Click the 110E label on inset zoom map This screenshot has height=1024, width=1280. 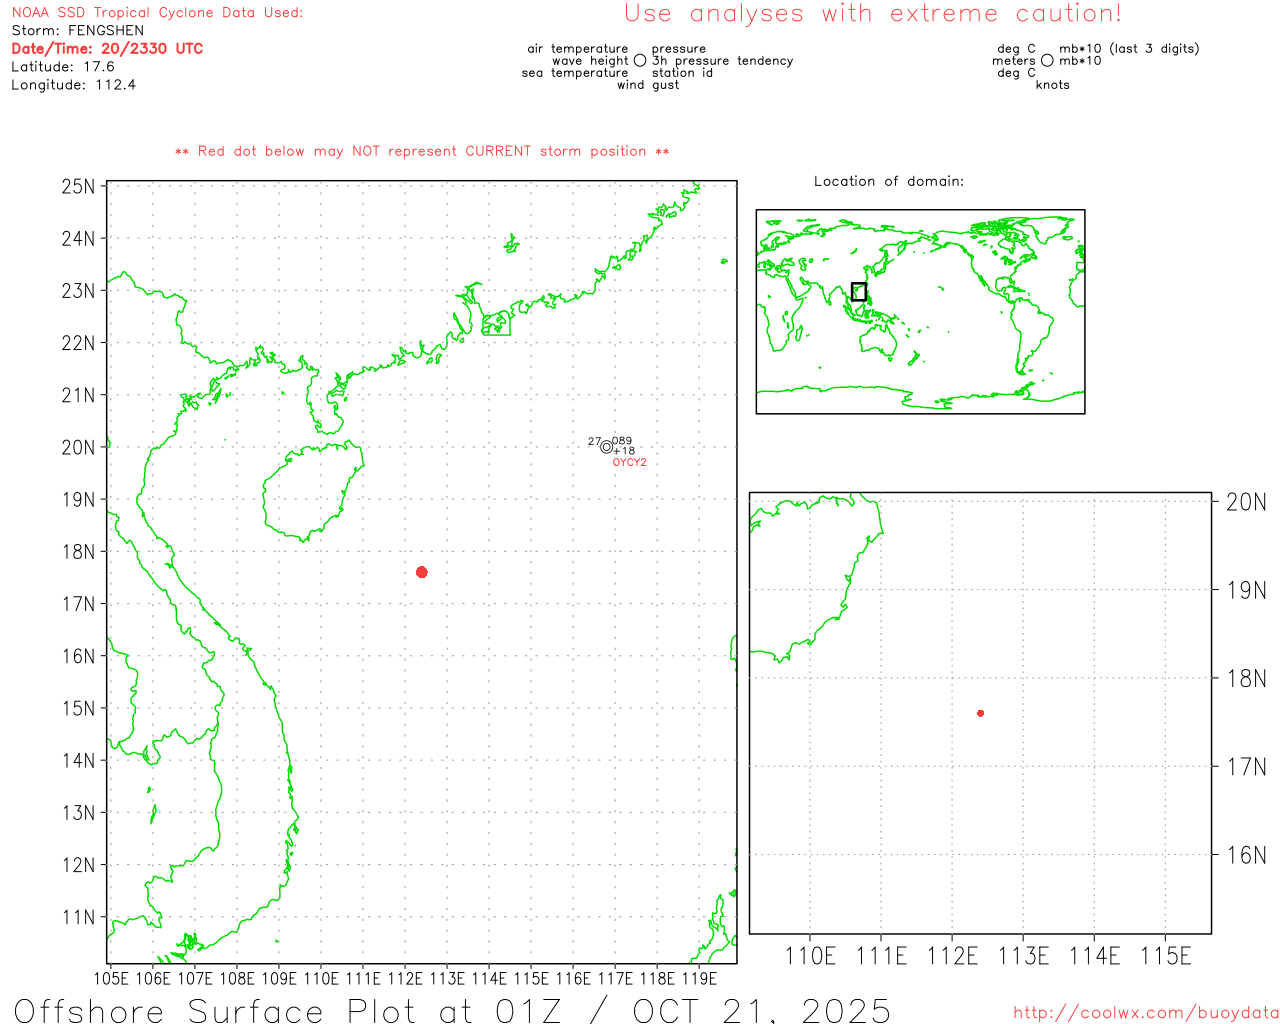tap(810, 957)
